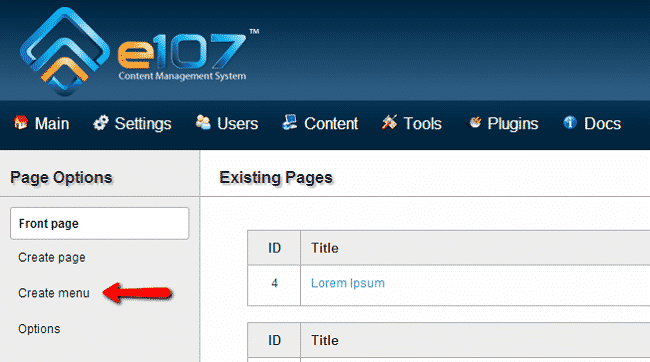Open the Users menu
Screen dimensions: 650x362
click(x=238, y=124)
